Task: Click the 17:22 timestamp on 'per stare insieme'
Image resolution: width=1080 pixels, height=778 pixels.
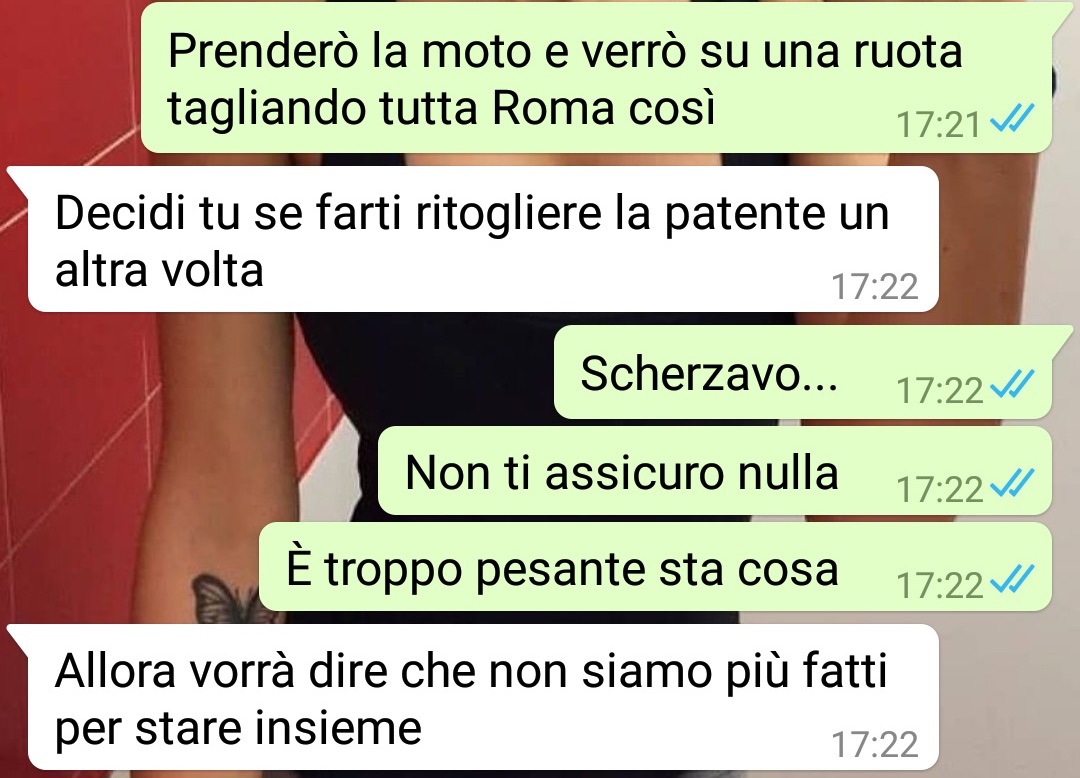Action: pyautogui.click(x=875, y=744)
